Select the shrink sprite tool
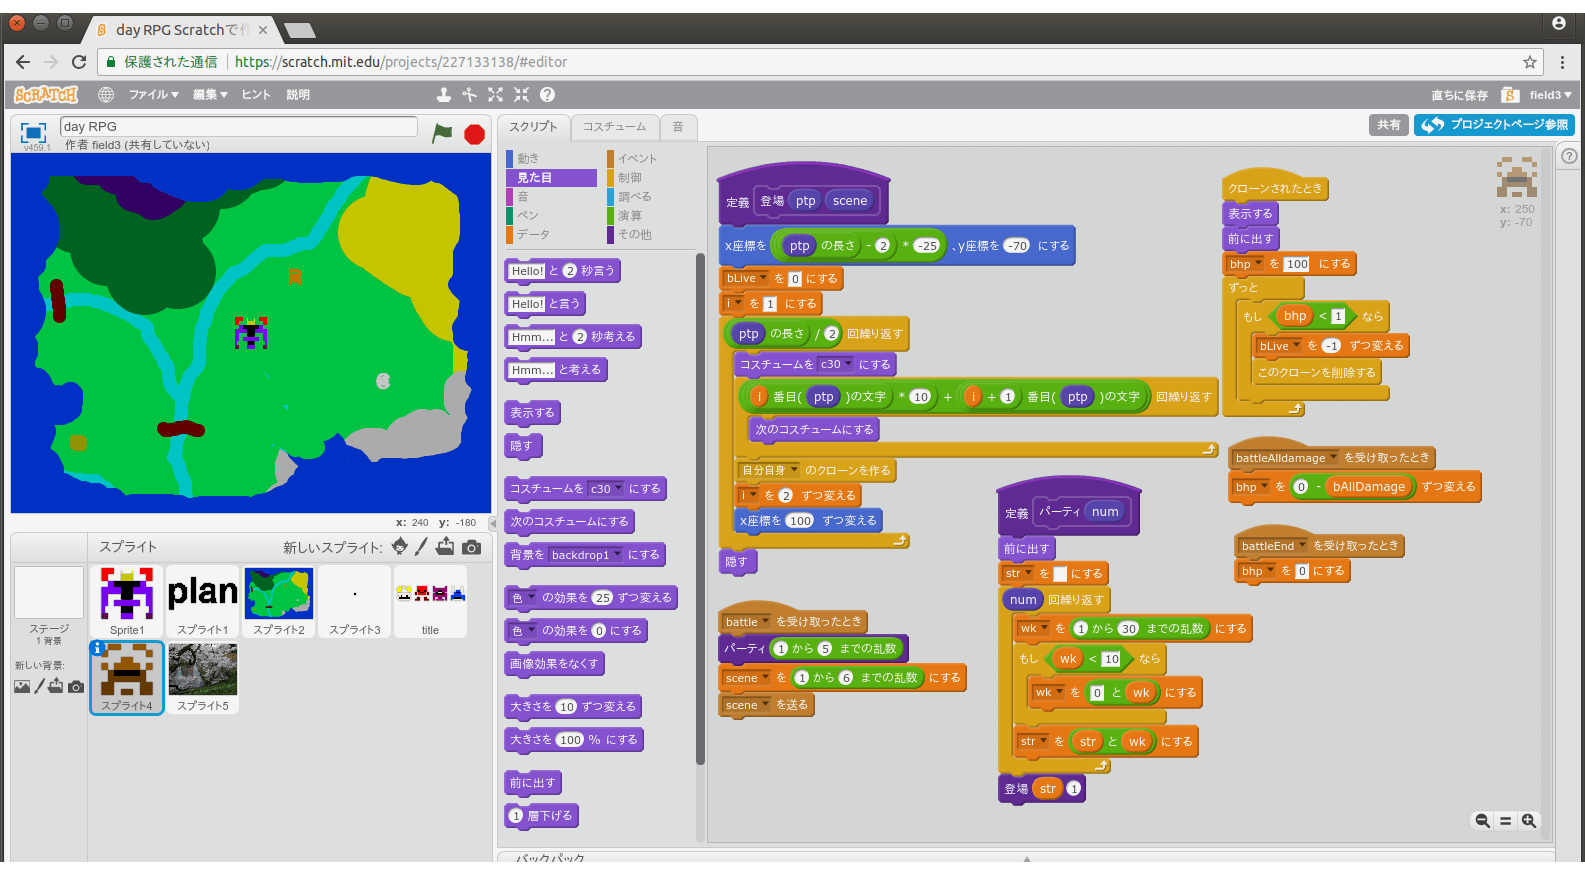The height and width of the screenshot is (875, 1585). click(x=521, y=94)
